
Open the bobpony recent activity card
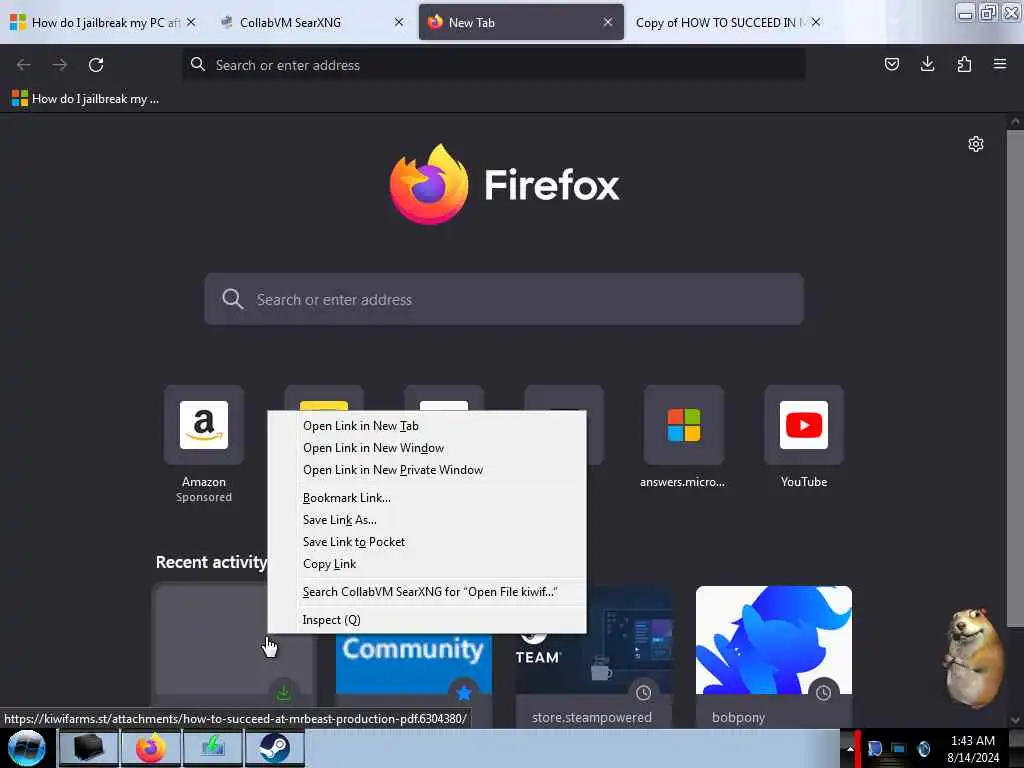(x=773, y=656)
